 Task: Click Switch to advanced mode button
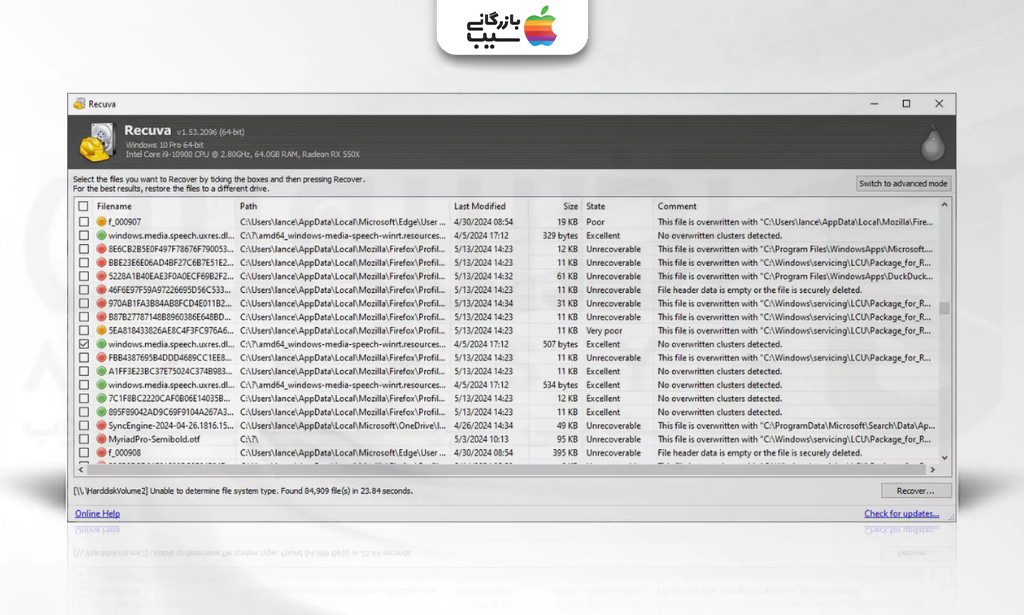click(903, 183)
